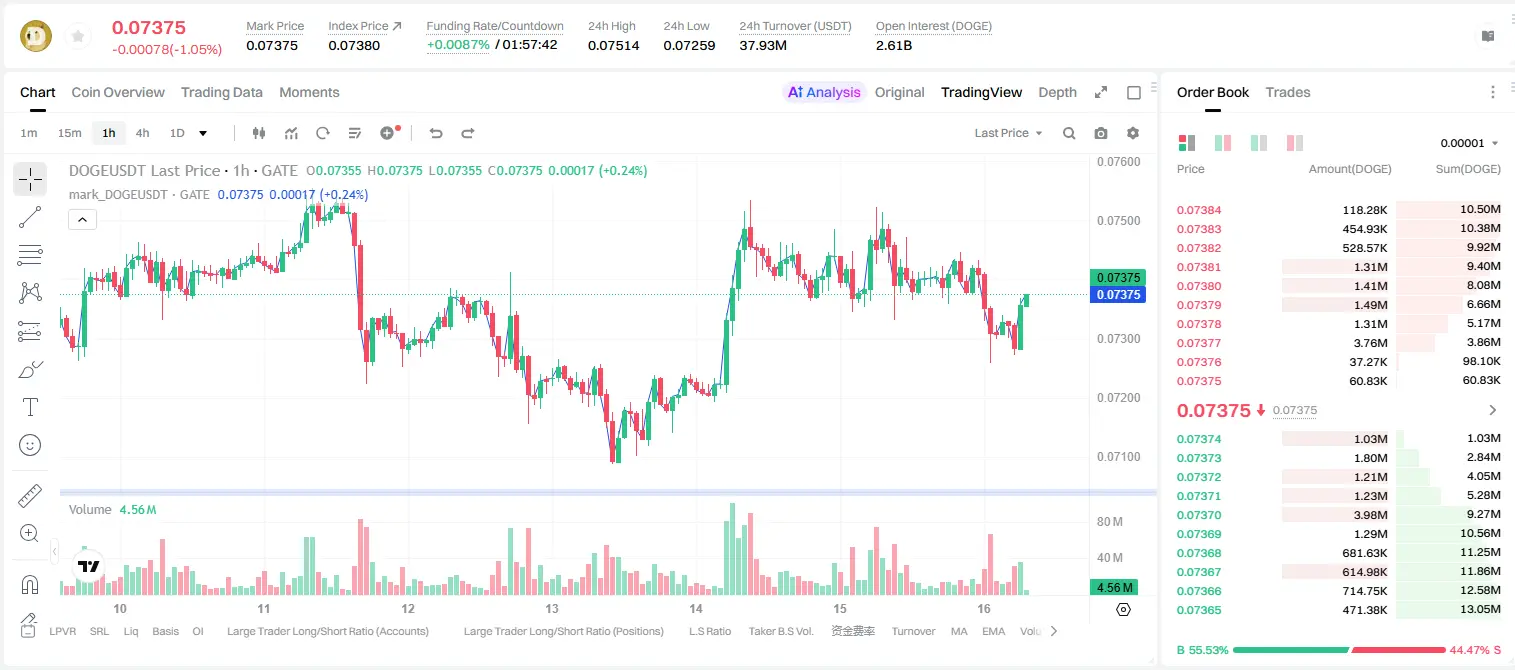
Task: Show only sell orders in order book
Action: (x=1295, y=143)
